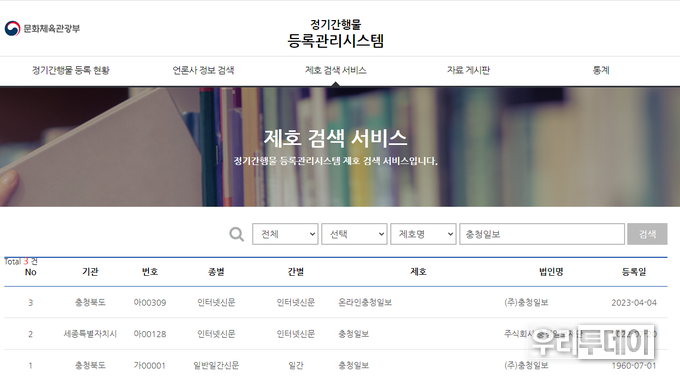The image size is (680, 380).
Task: Click the 제호 column header
Action: click(x=418, y=272)
